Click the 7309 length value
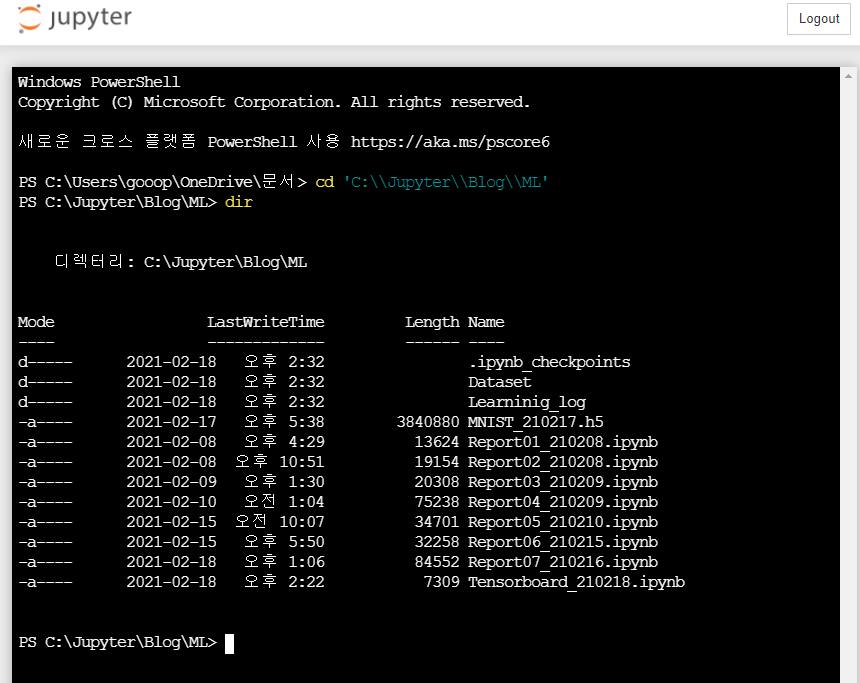This screenshot has height=683, width=860. tap(442, 582)
